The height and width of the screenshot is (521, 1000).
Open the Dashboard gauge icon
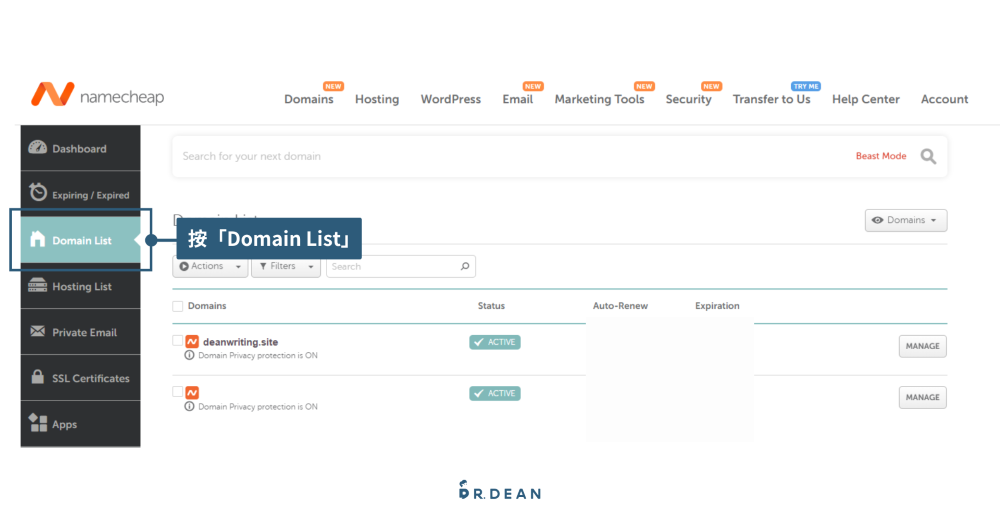38,148
